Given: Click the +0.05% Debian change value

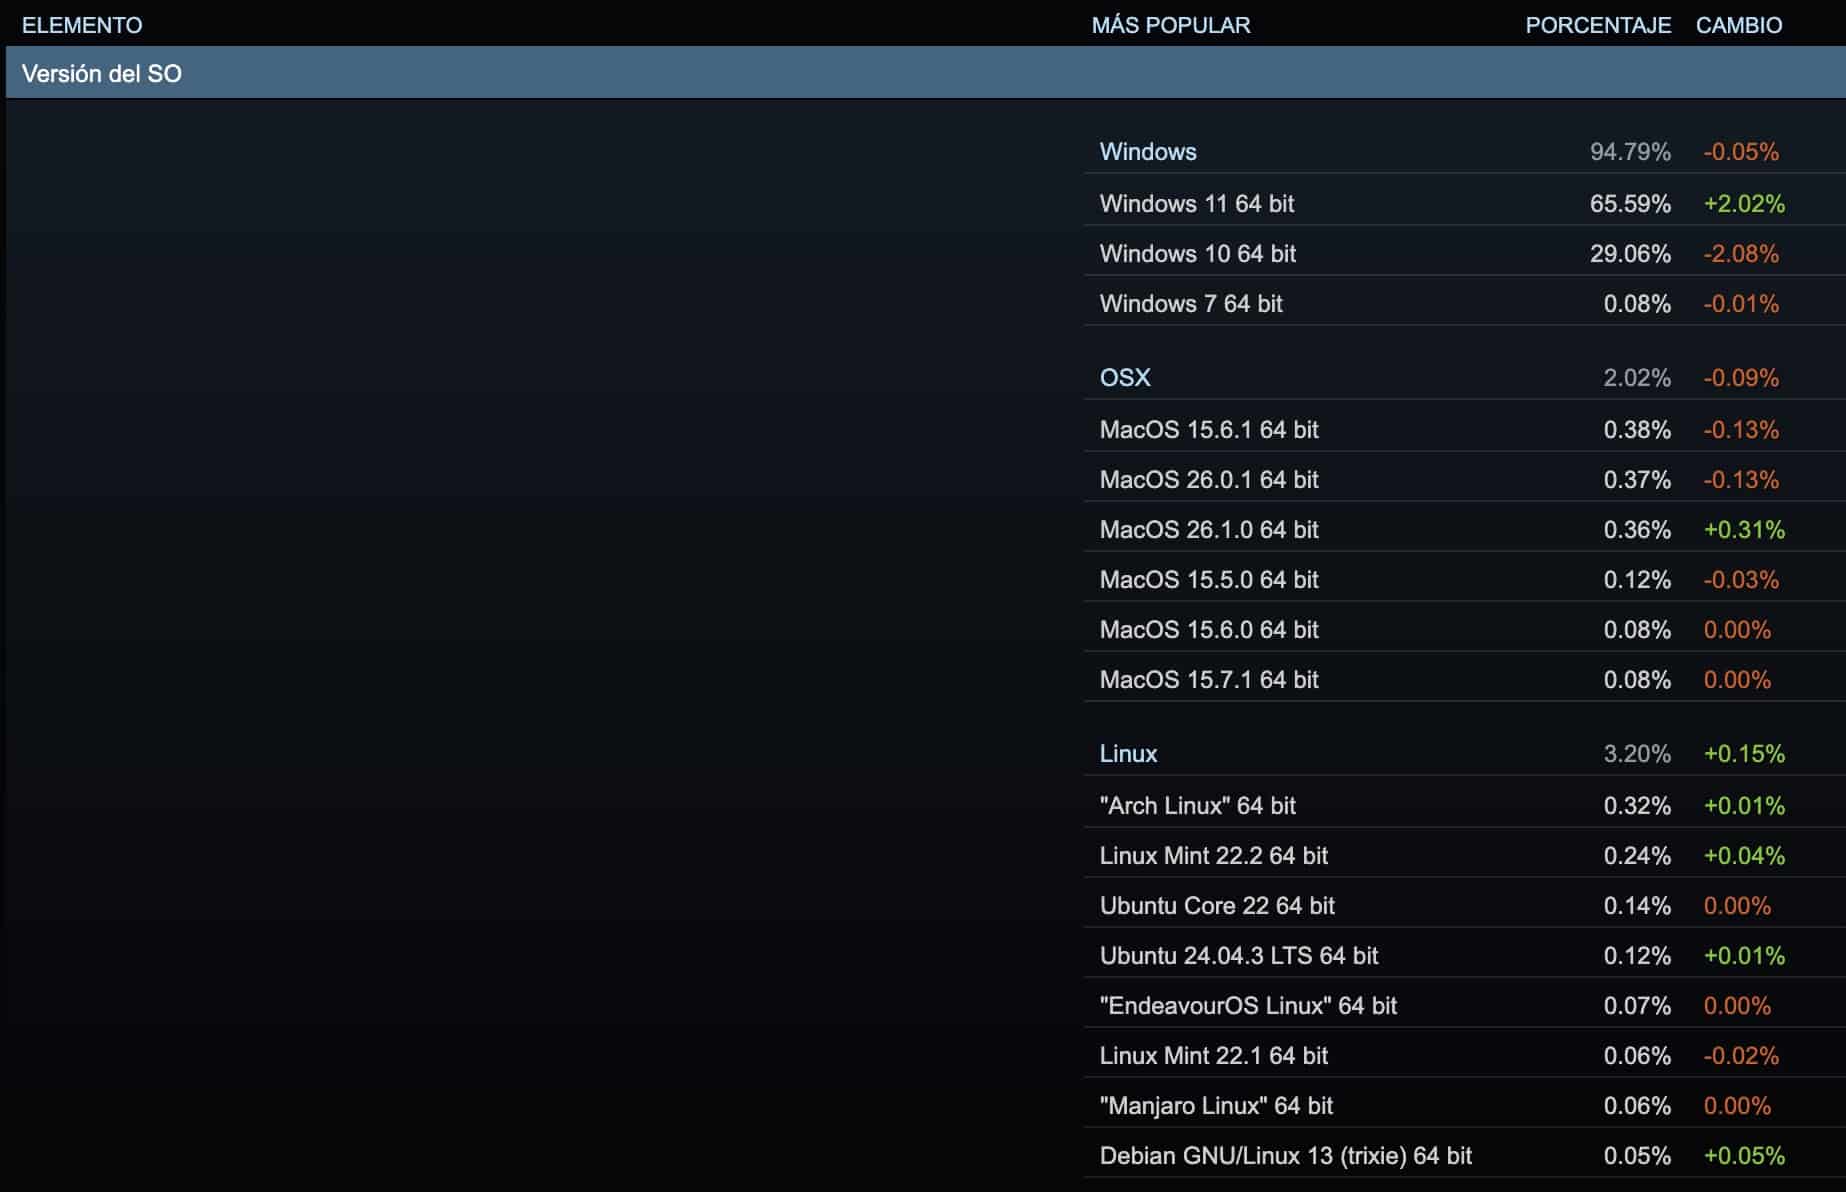Looking at the screenshot, I should click(x=1744, y=1156).
